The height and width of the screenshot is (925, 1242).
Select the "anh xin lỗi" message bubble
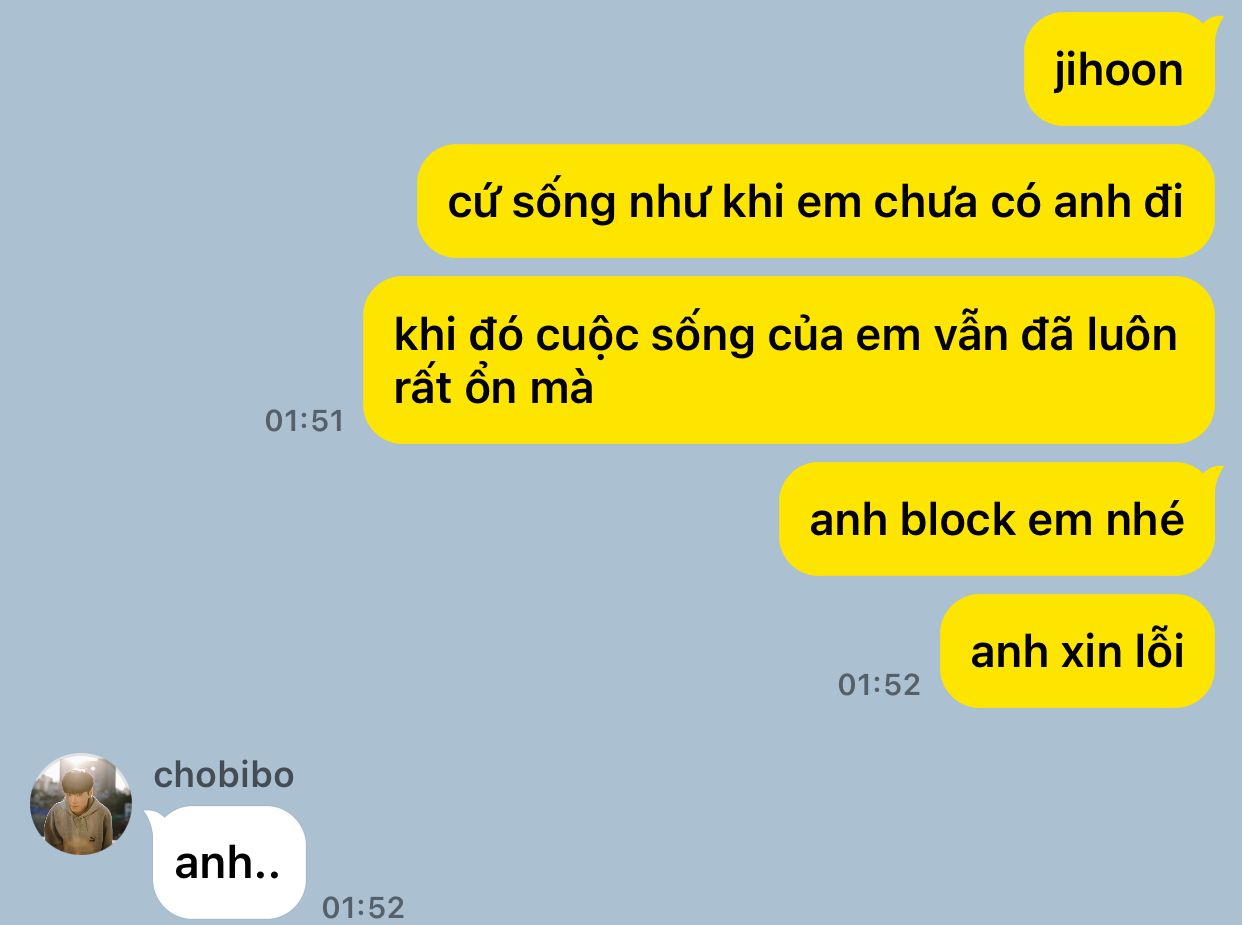pos(1077,651)
